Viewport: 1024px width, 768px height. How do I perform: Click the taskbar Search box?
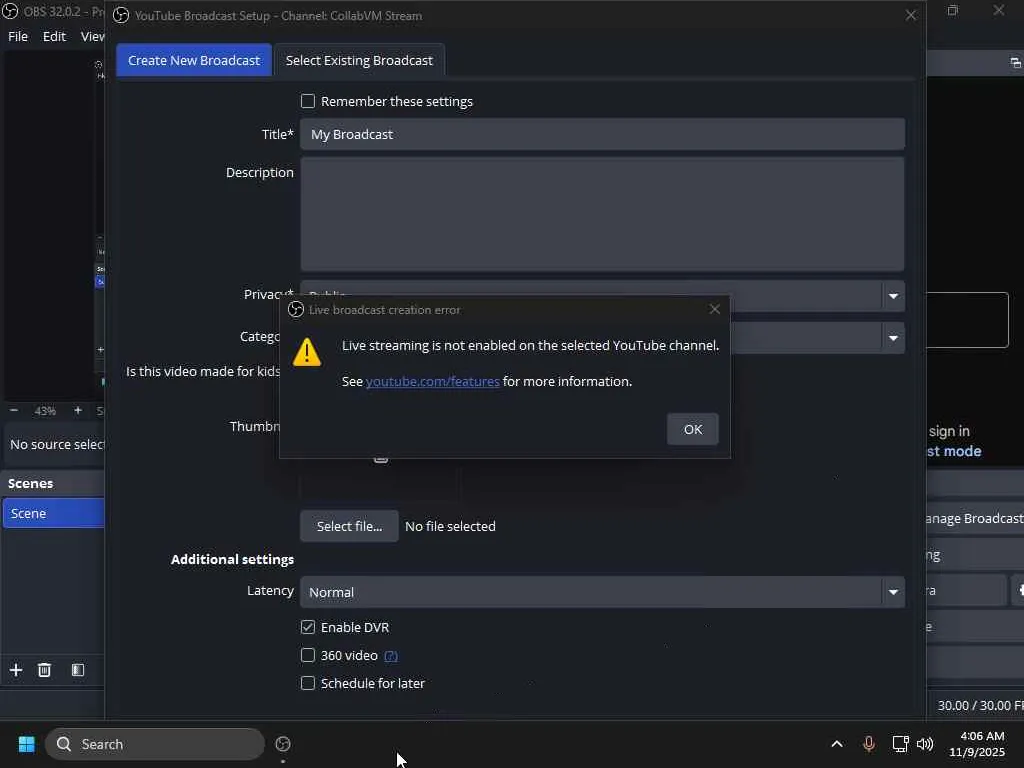coord(155,744)
